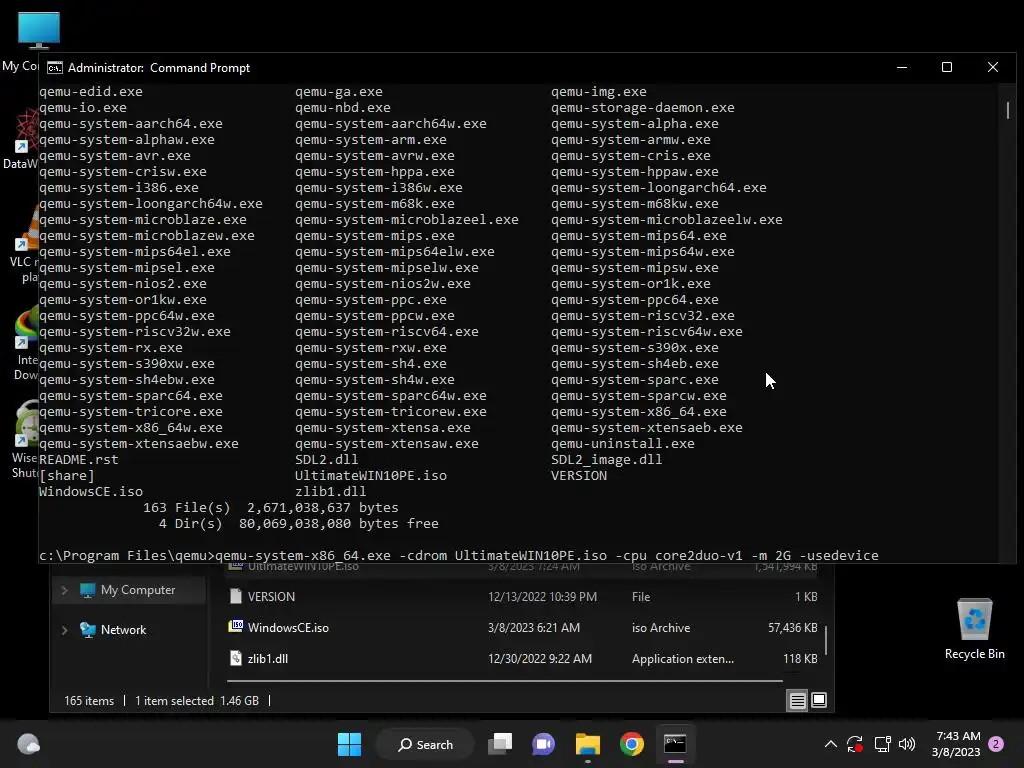Click the Command Prompt title bar icon
The image size is (1024, 768).
[55, 68]
